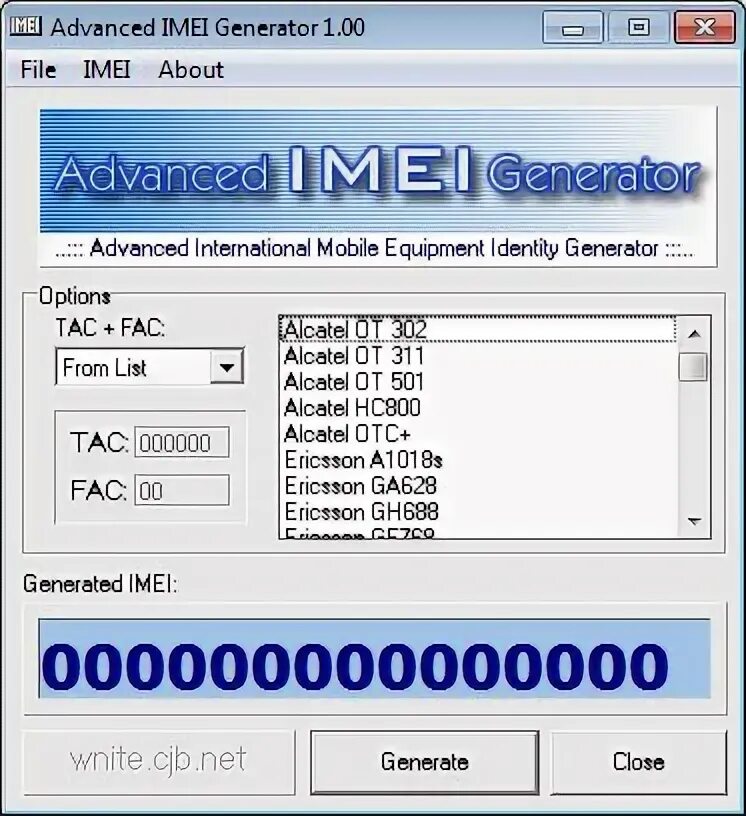Click the TAC input field
The height and width of the screenshot is (816, 746).
pyautogui.click(x=182, y=443)
